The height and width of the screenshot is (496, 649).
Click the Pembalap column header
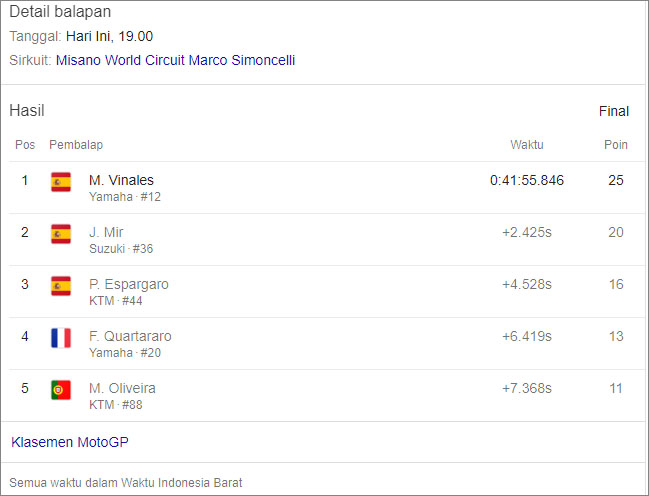pyautogui.click(x=76, y=145)
